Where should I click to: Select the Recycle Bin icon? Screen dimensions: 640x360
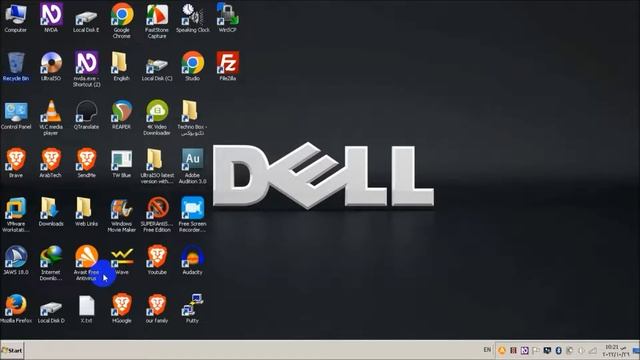(x=16, y=64)
